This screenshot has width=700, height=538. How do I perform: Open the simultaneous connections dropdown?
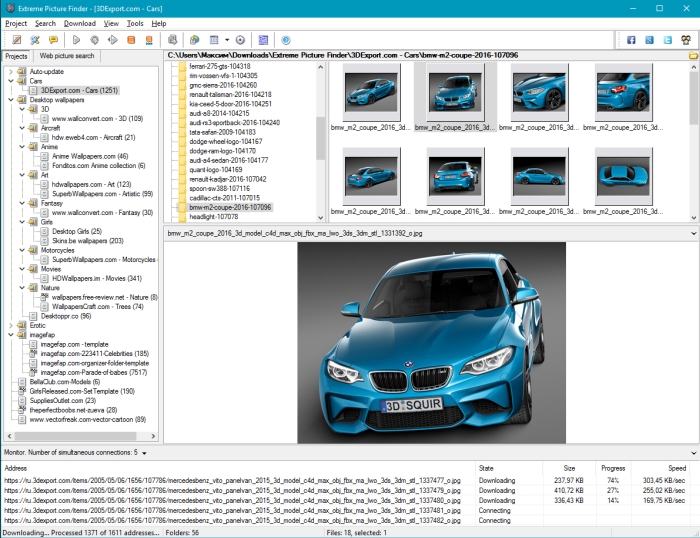[x=144, y=453]
